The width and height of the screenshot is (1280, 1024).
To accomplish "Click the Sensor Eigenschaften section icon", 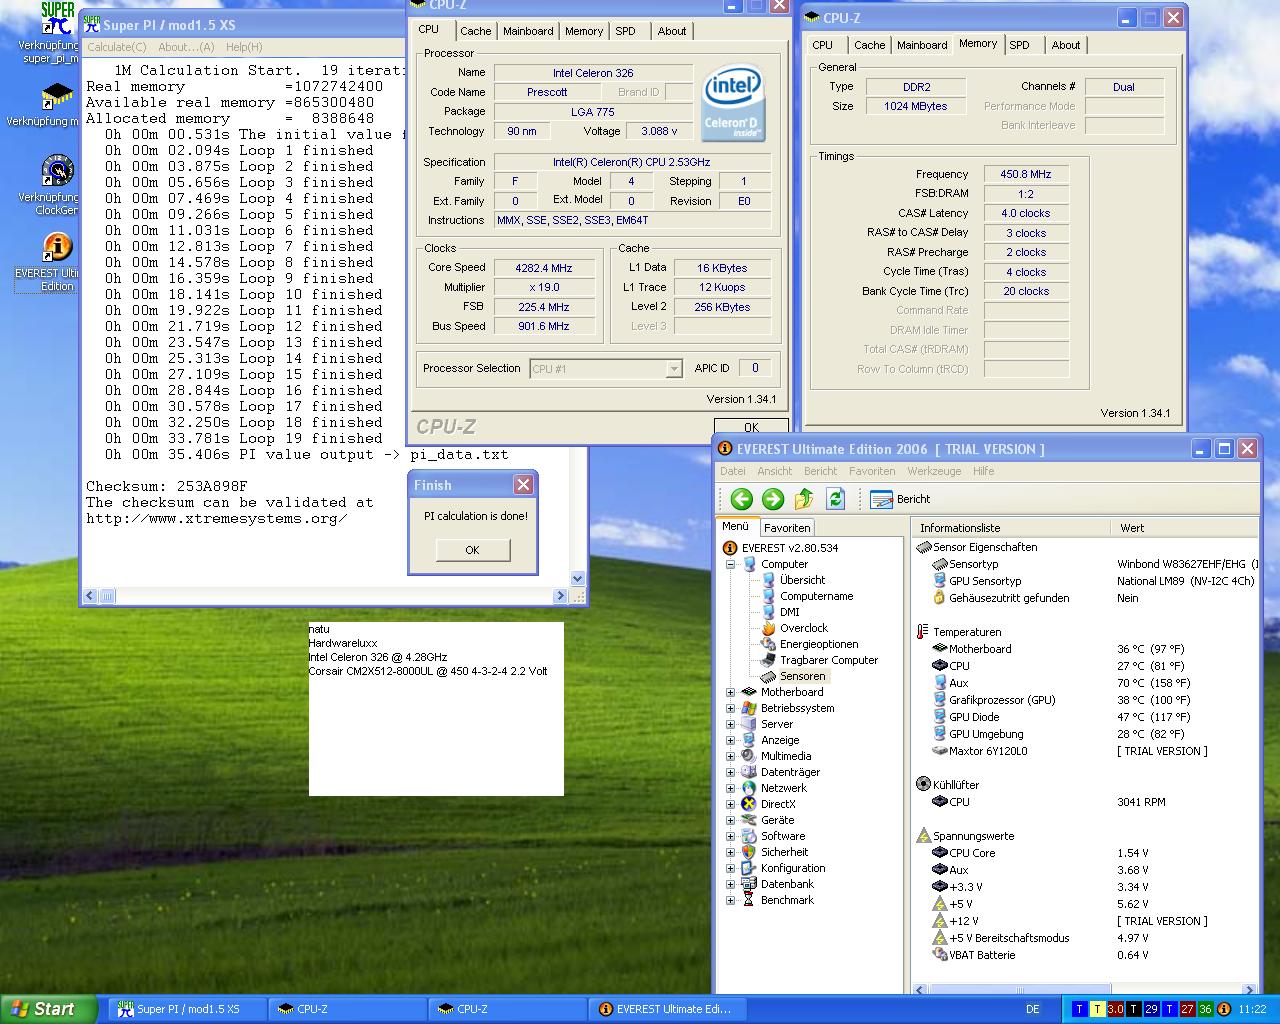I will 923,547.
